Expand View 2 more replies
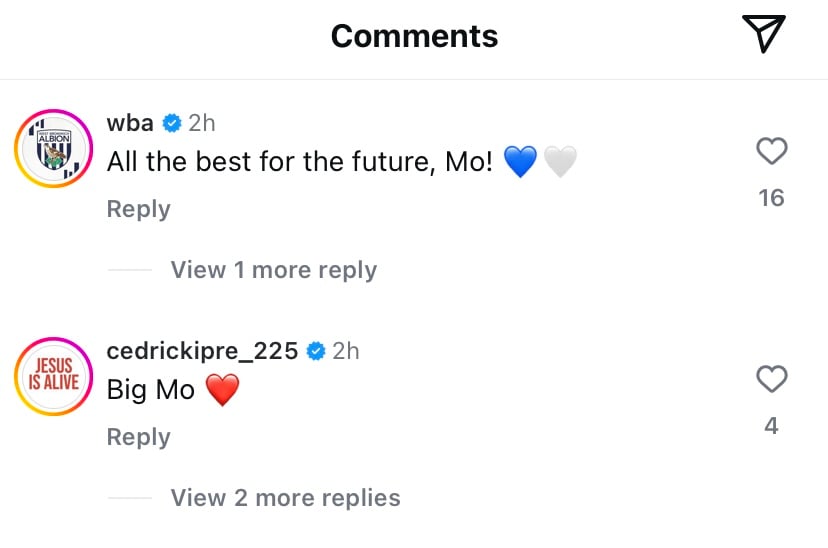 [285, 498]
